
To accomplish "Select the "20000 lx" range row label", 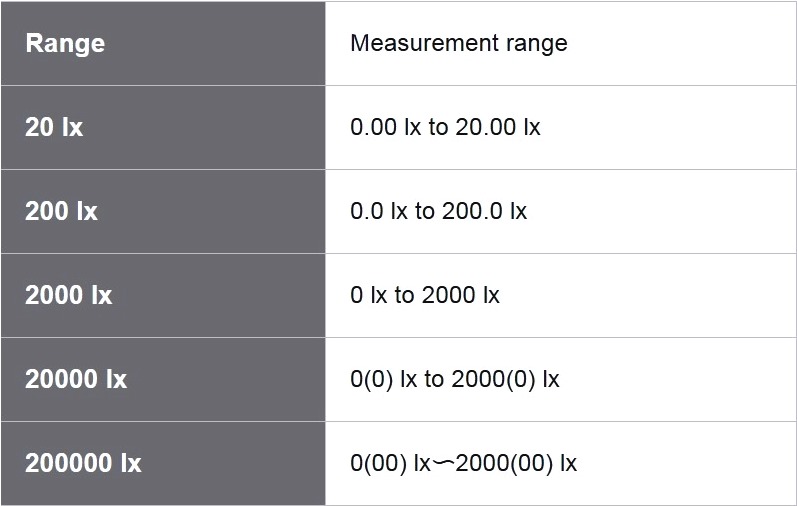I will point(76,380).
